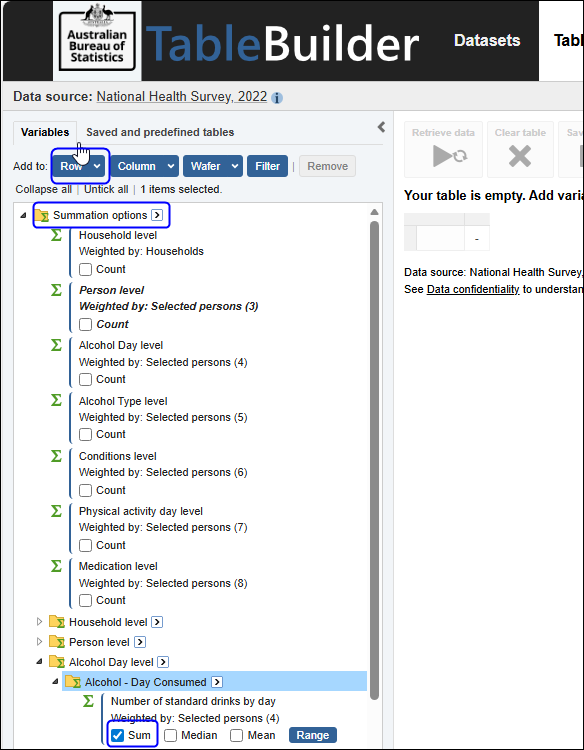Open arrow box next to Summation options
The height and width of the screenshot is (750, 584).
(x=156, y=215)
